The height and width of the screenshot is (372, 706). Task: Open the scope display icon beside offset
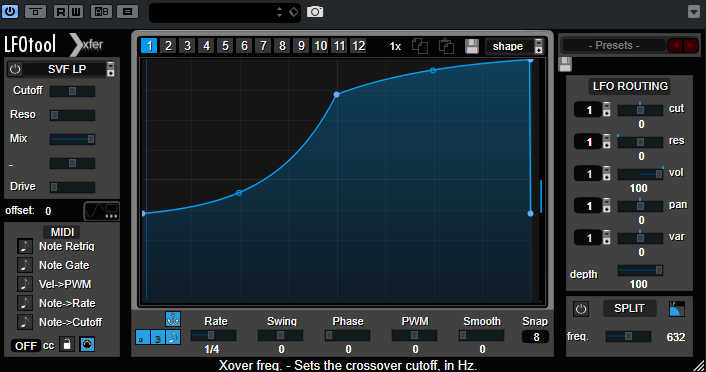(102, 211)
